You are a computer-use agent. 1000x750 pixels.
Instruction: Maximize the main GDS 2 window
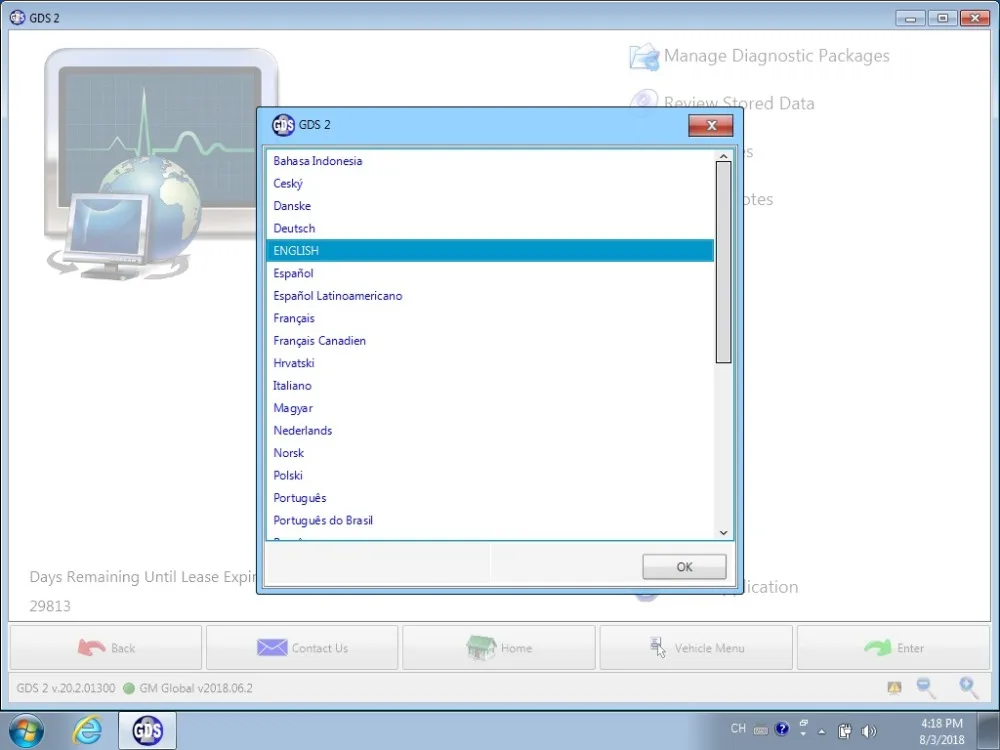pos(942,18)
